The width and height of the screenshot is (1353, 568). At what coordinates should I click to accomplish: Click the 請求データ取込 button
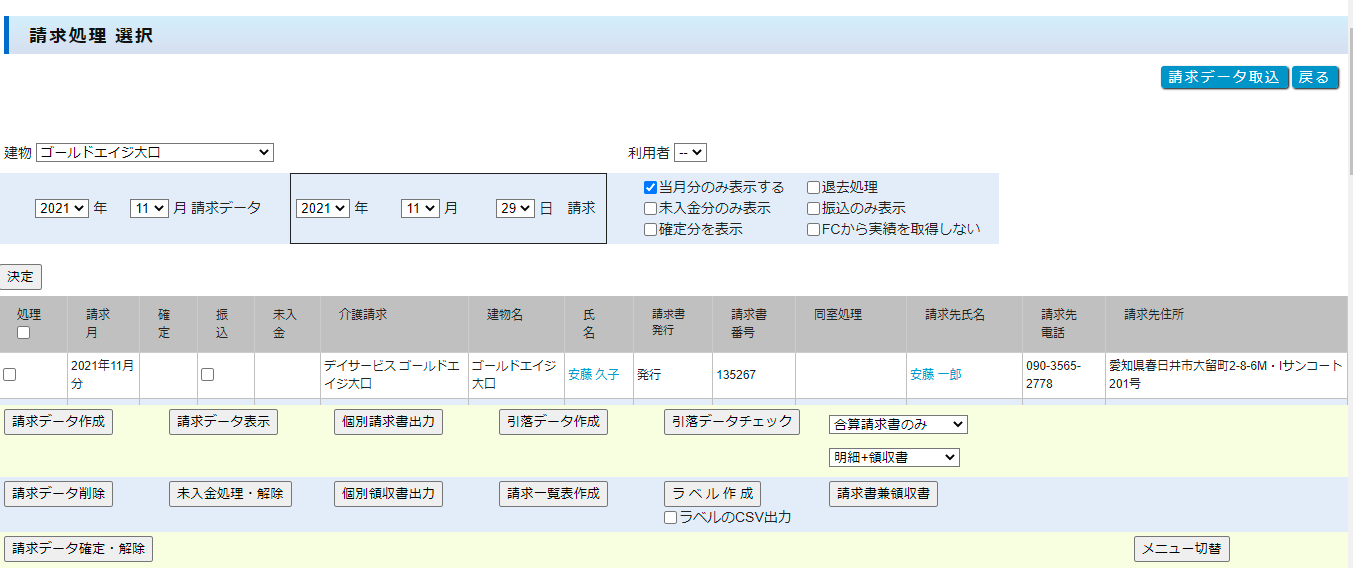pos(1224,77)
